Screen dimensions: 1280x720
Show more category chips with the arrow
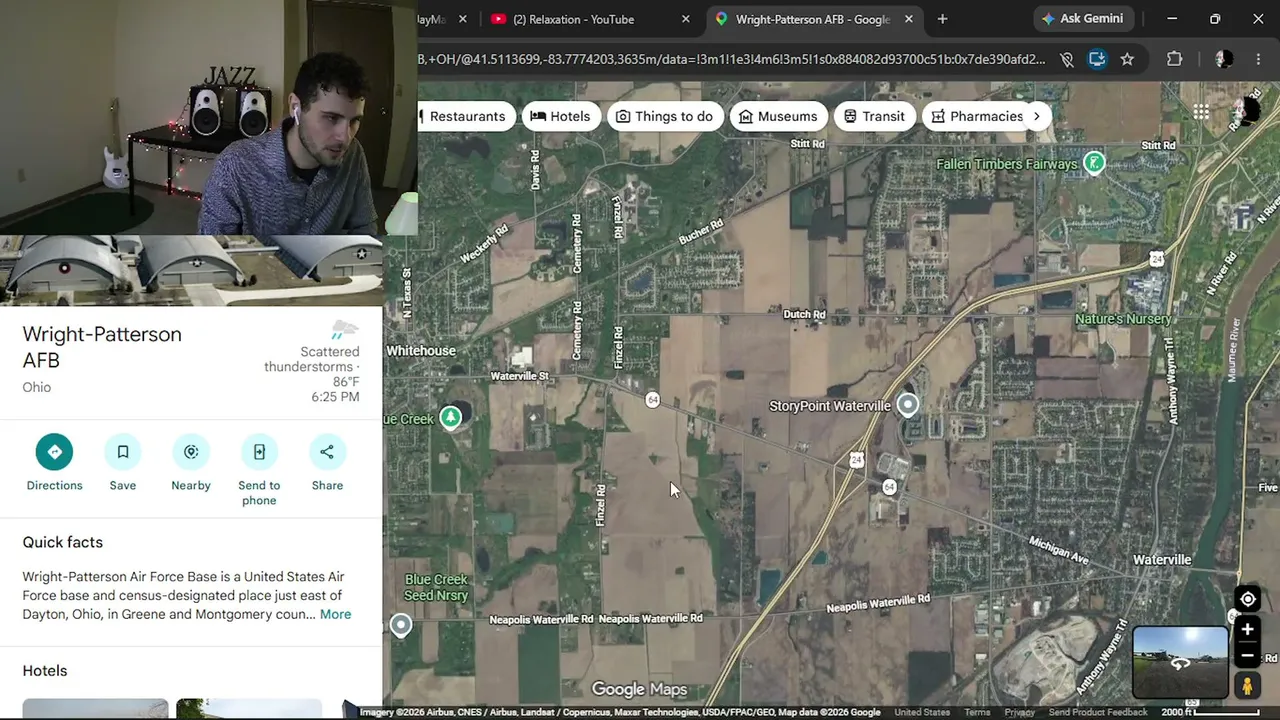tap(1037, 116)
